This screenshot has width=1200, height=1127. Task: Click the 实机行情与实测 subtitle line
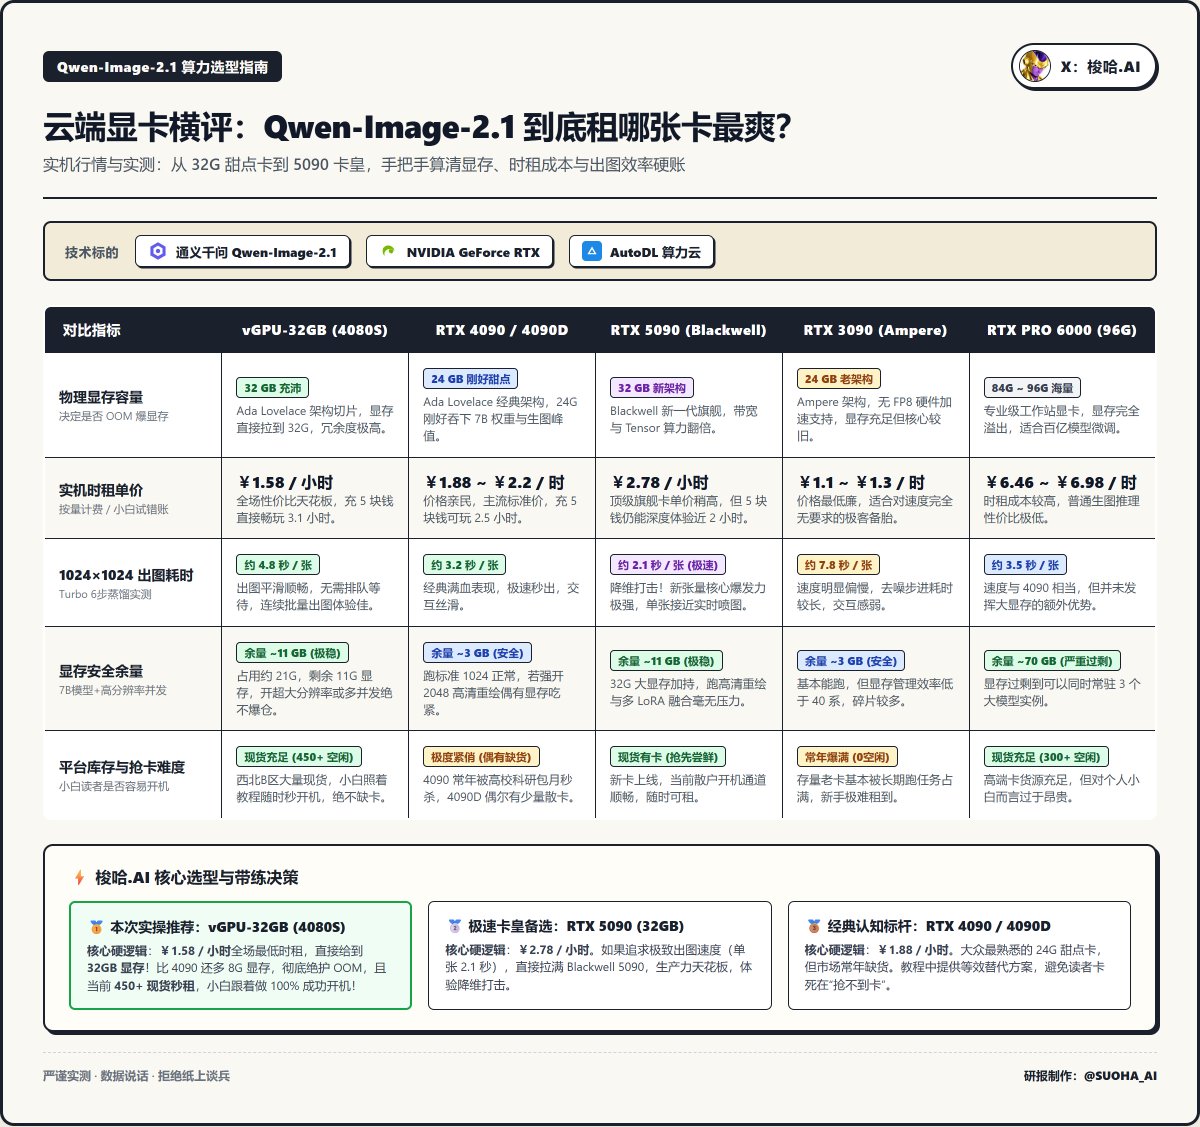pos(364,165)
